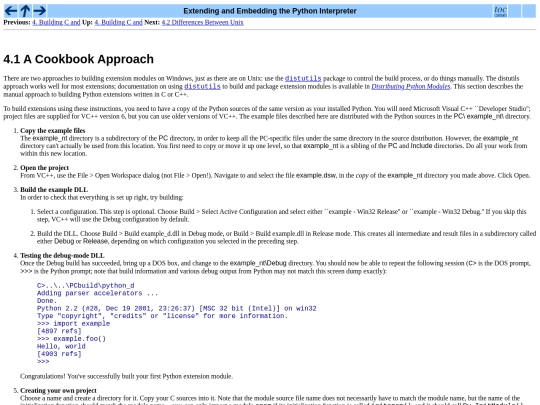Viewport: 540px width, 405px height.
Task: Click the 'Testing the debug-mode DLL' step heading
Action: pos(62,256)
